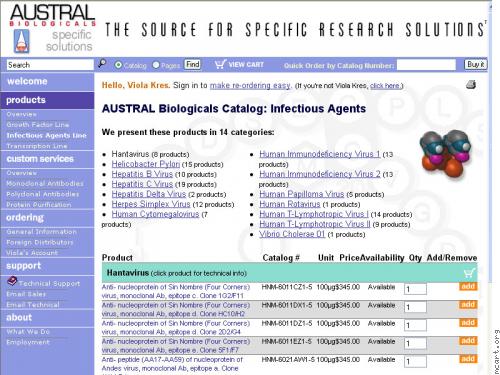Select the Pages radio button
Viewport: 500px width, 375px height.
tap(156, 65)
